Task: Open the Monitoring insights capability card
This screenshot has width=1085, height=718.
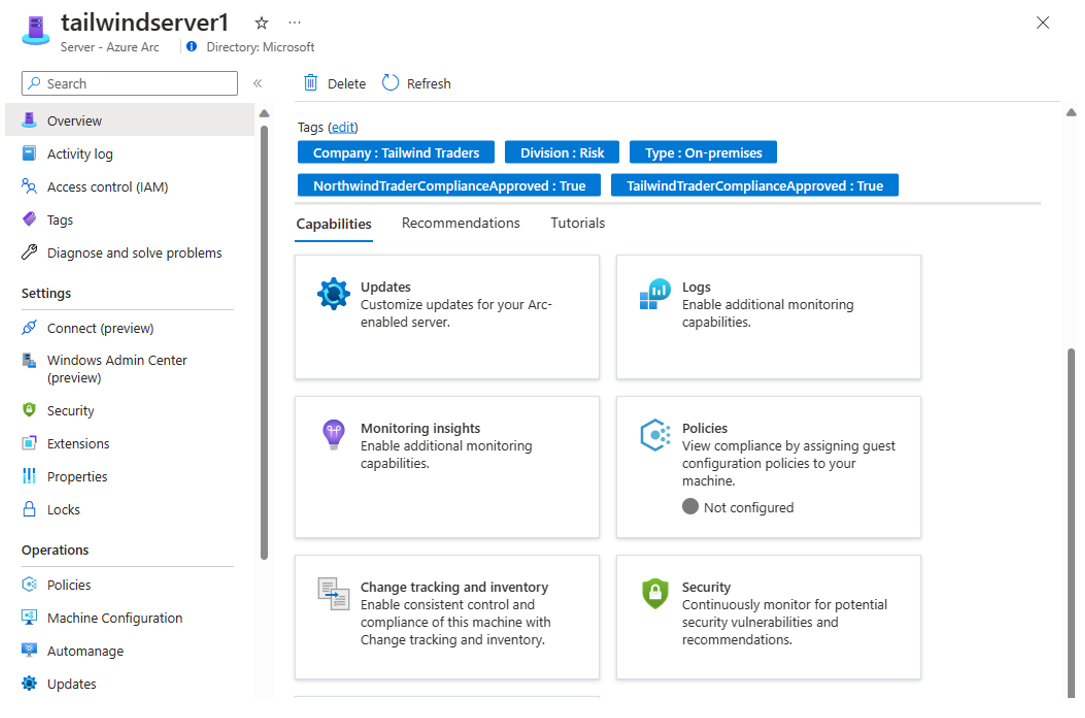Action: click(x=447, y=467)
